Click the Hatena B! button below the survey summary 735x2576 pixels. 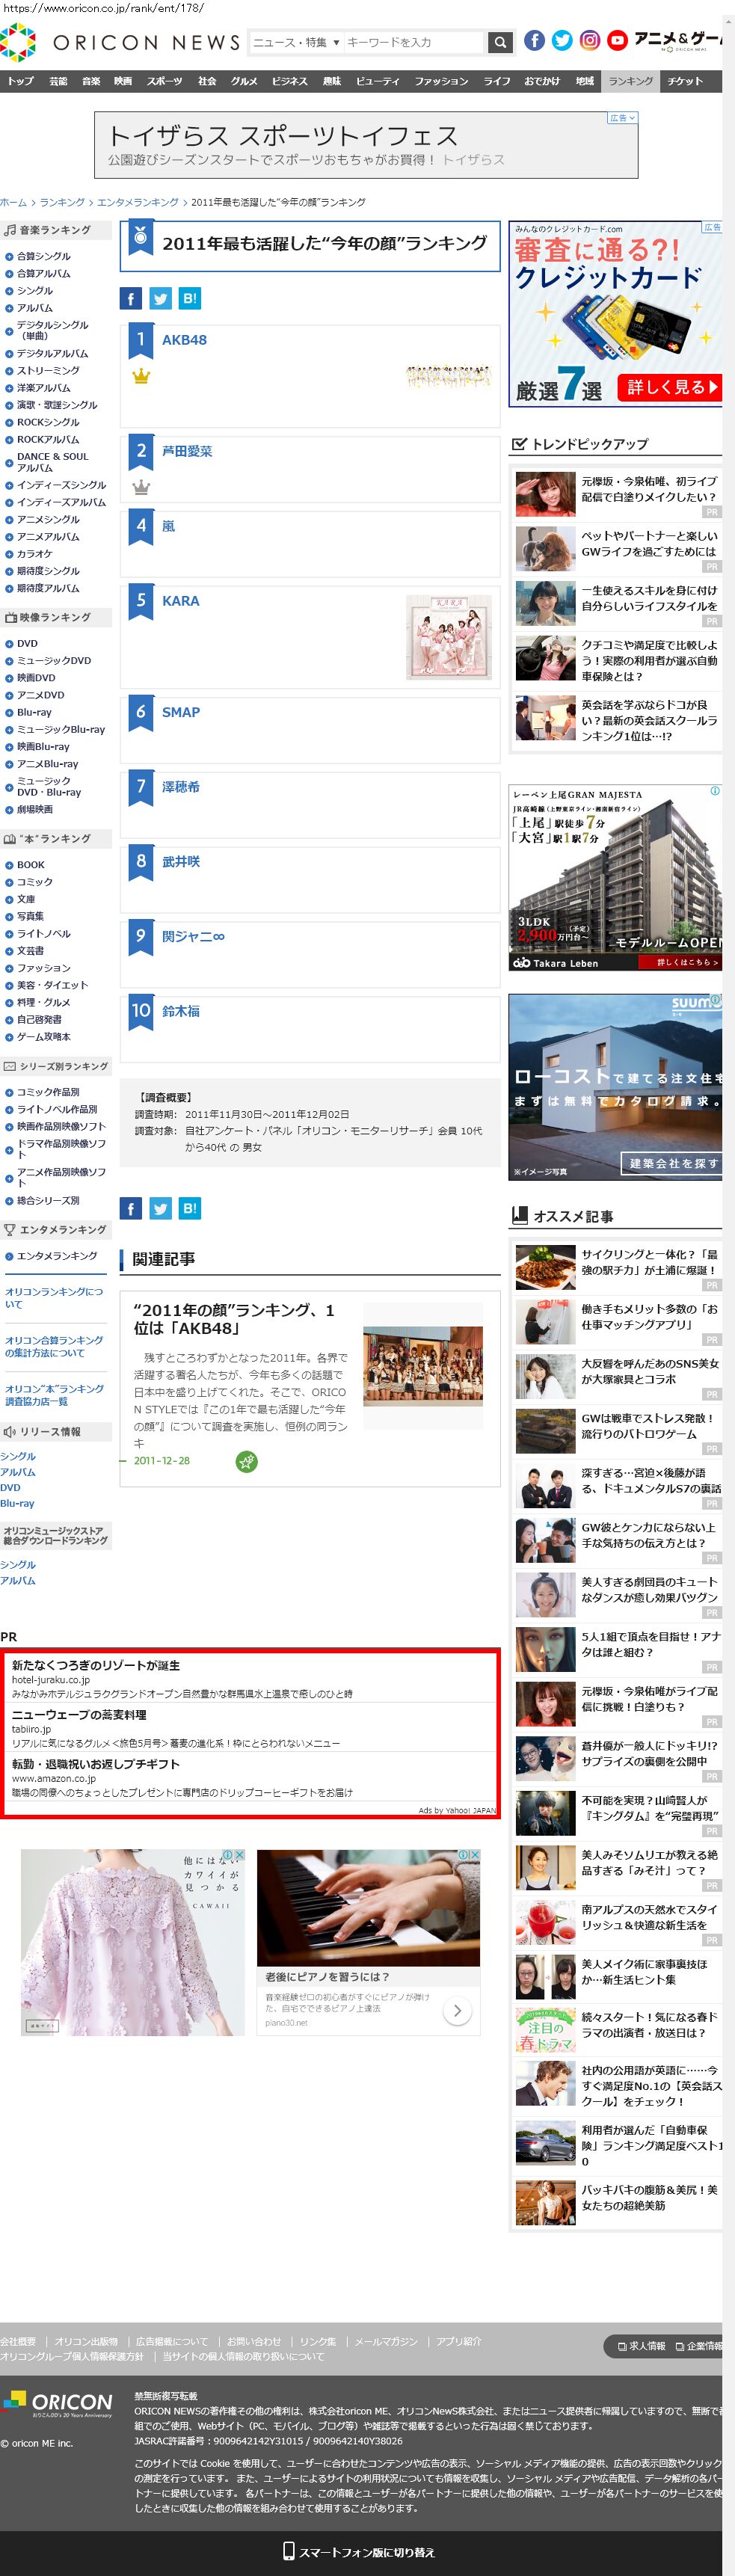click(190, 1208)
